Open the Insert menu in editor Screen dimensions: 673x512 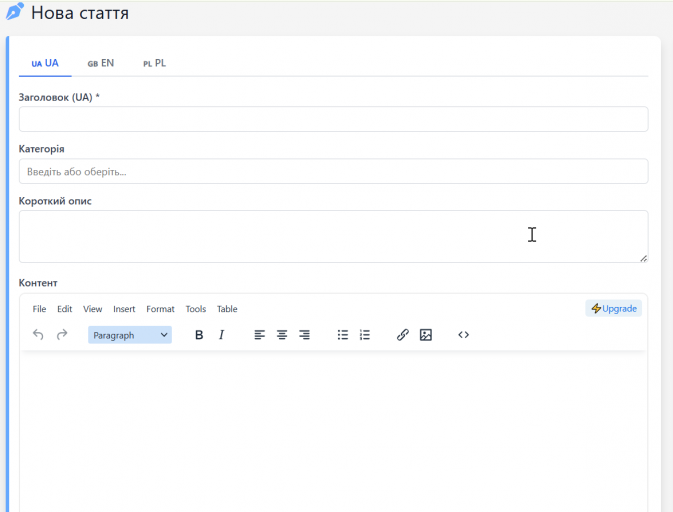click(124, 309)
